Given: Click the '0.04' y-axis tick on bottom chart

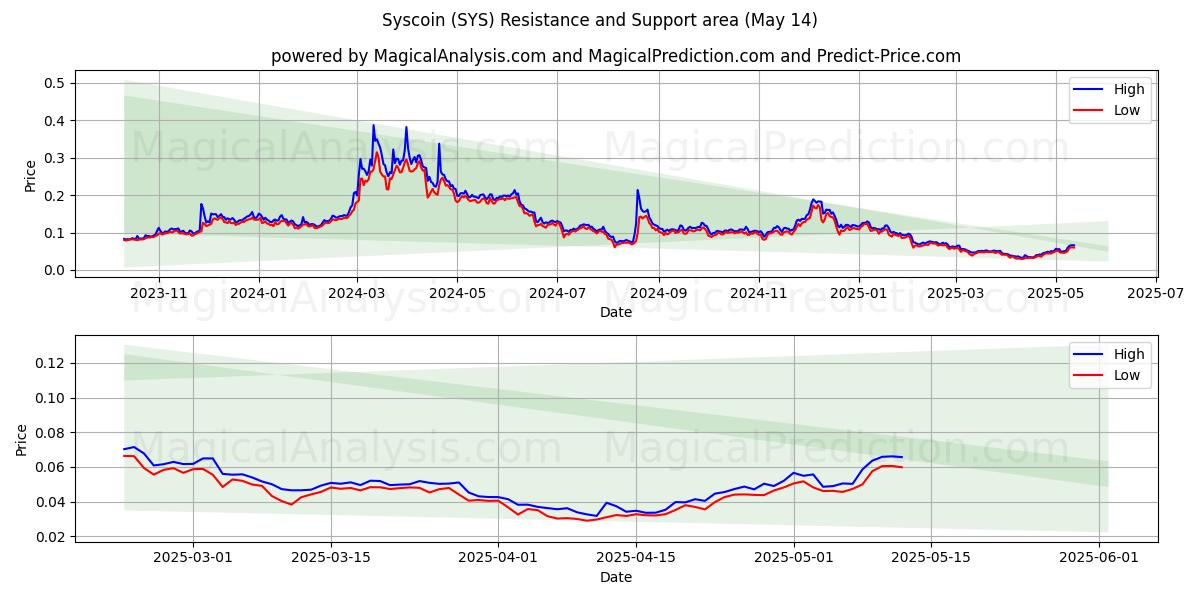Looking at the screenshot, I should (x=51, y=502).
